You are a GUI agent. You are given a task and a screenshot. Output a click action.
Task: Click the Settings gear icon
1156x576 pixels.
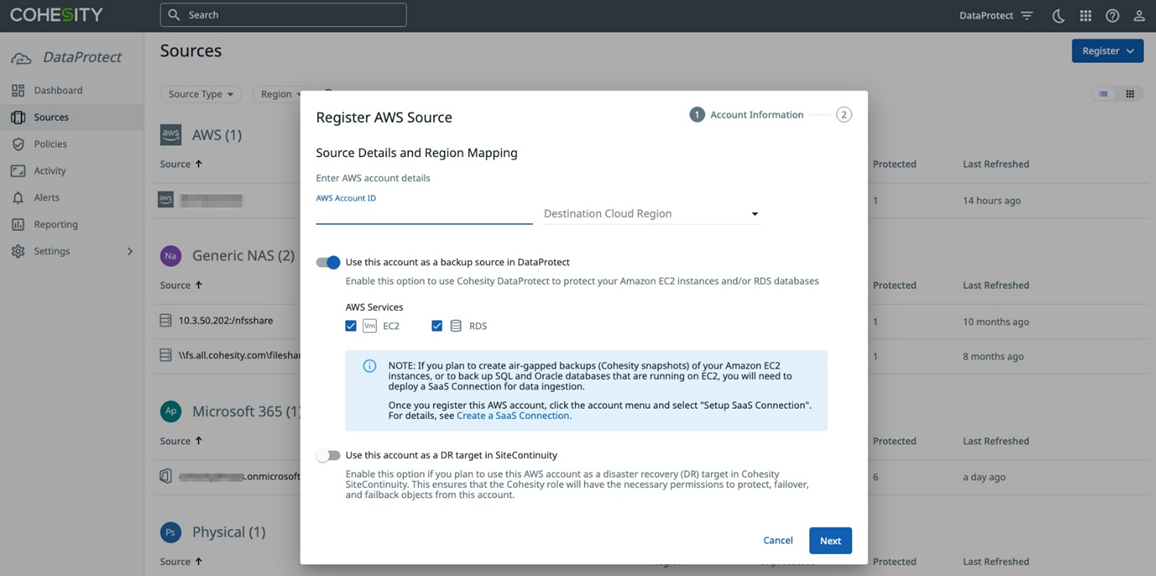click(x=18, y=251)
